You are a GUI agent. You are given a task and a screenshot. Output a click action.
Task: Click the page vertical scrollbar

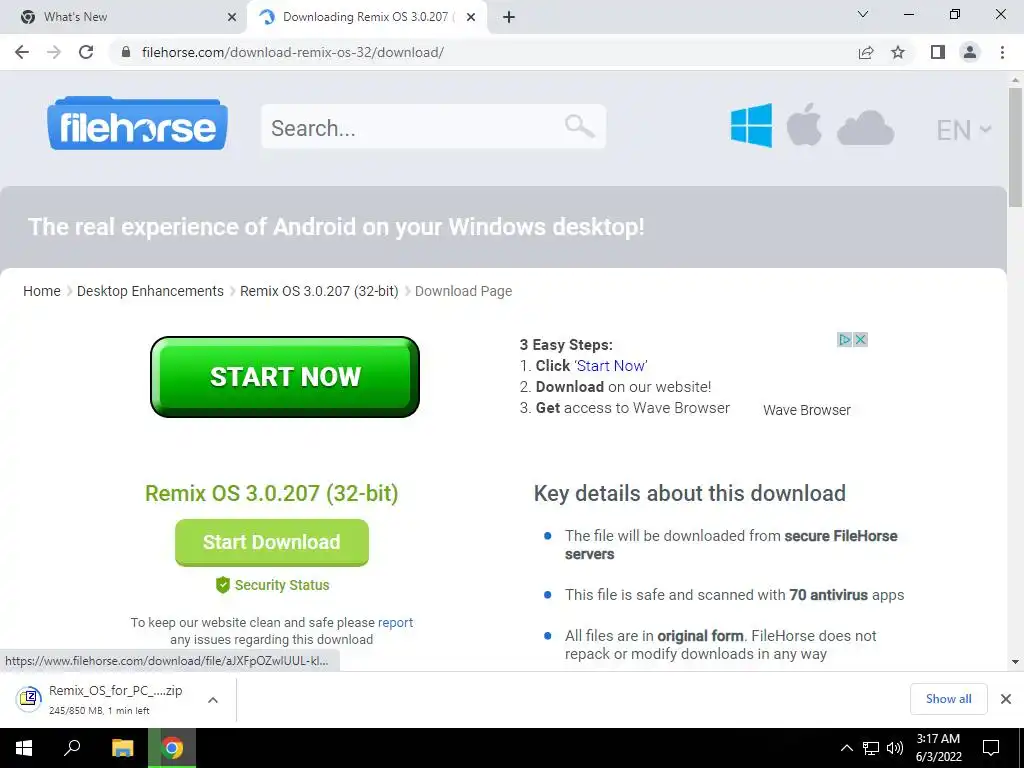tap(1016, 147)
